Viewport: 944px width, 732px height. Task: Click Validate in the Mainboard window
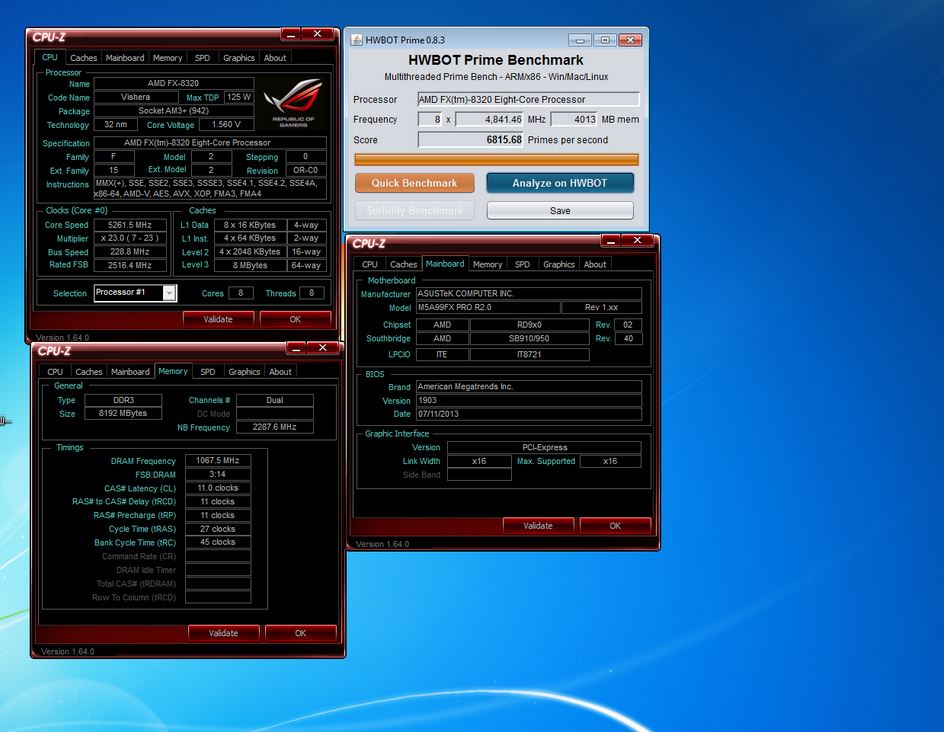coord(538,526)
